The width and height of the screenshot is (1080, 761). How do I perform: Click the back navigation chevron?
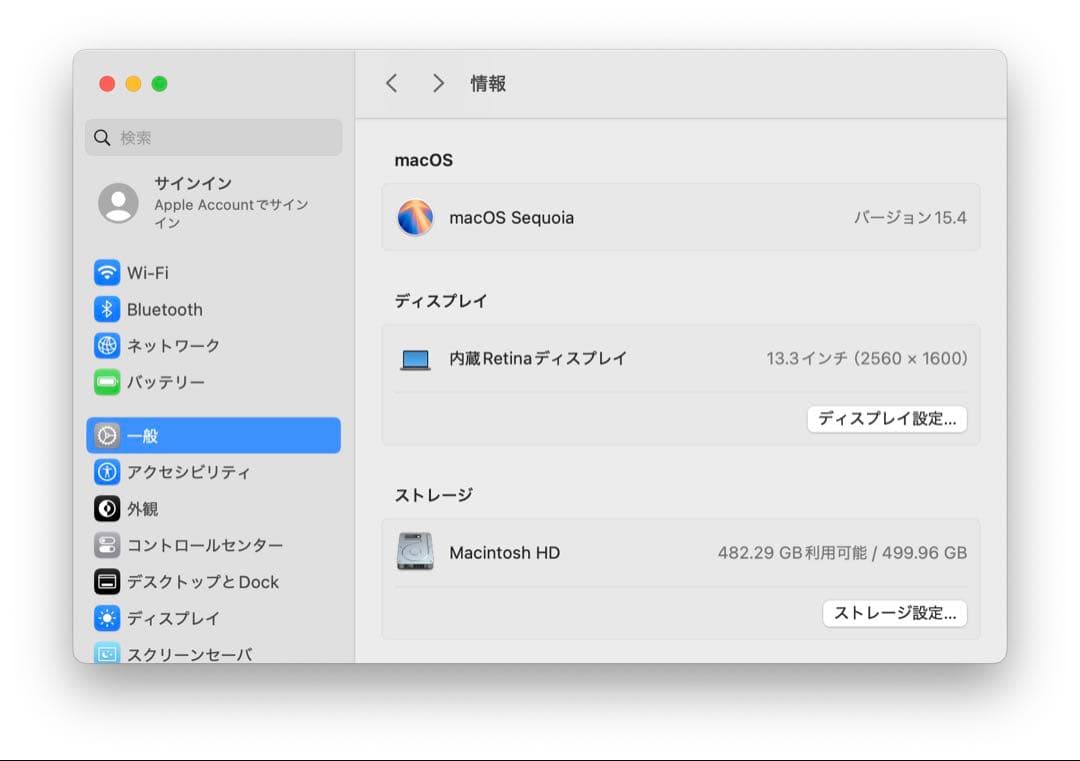coord(392,84)
